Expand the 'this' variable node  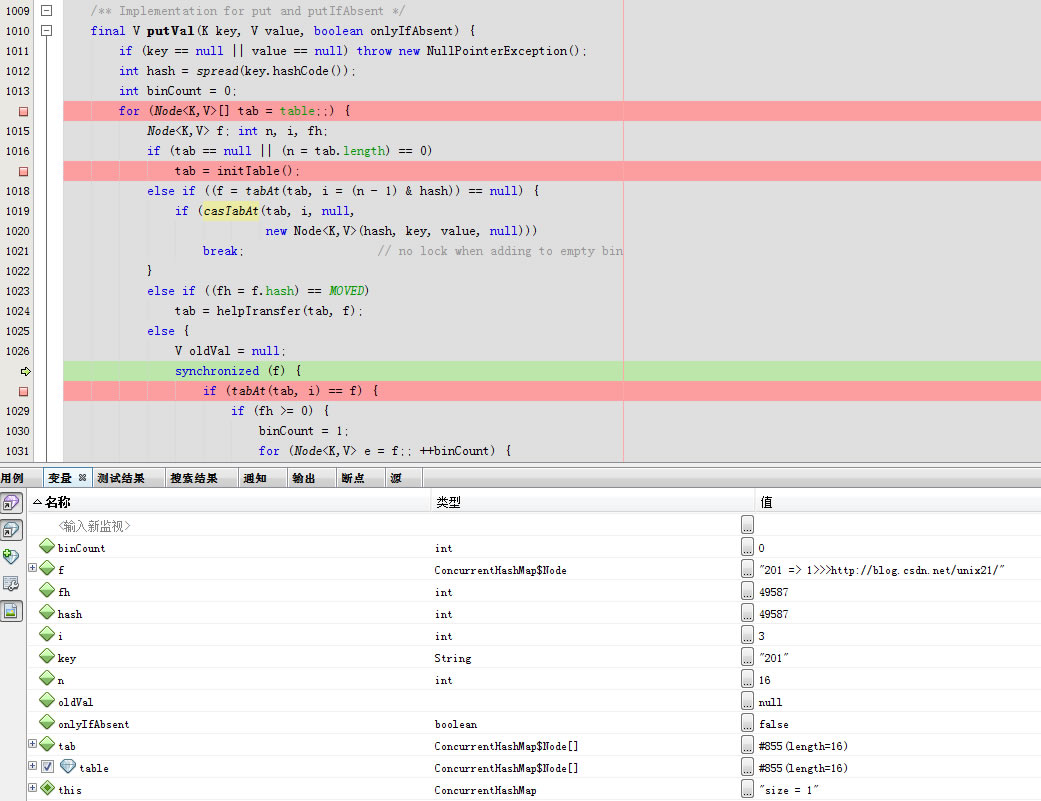tap(32, 787)
